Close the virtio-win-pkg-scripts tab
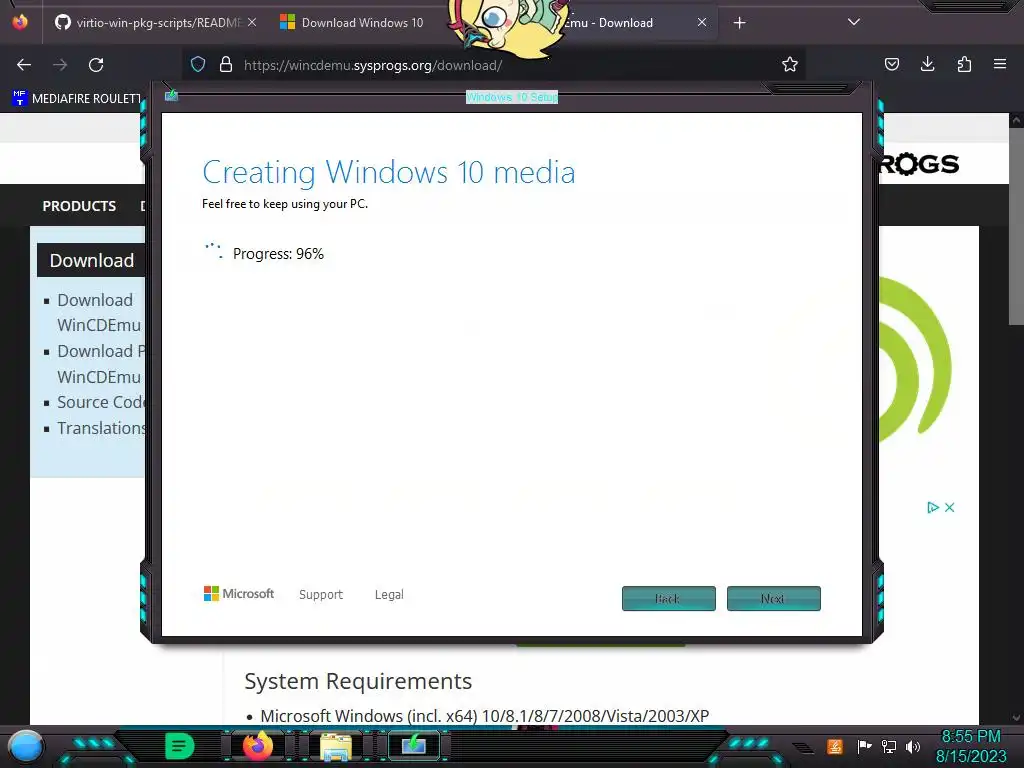 252,22
